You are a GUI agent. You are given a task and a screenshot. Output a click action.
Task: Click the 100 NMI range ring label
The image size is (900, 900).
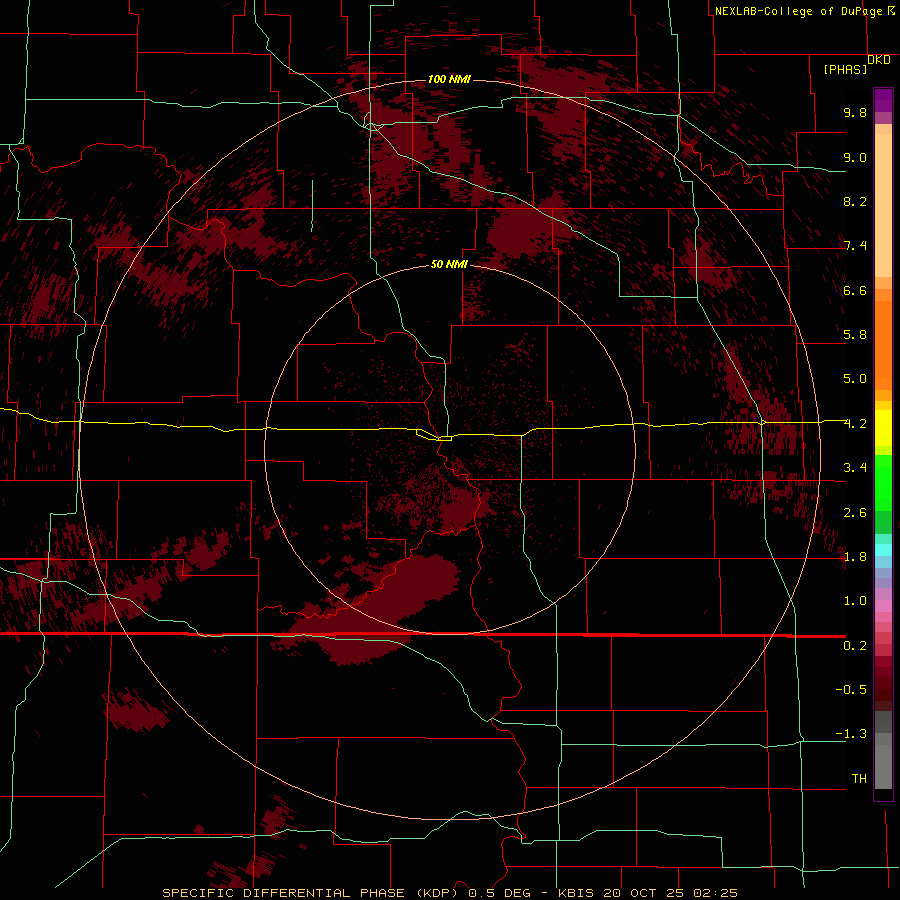point(449,79)
